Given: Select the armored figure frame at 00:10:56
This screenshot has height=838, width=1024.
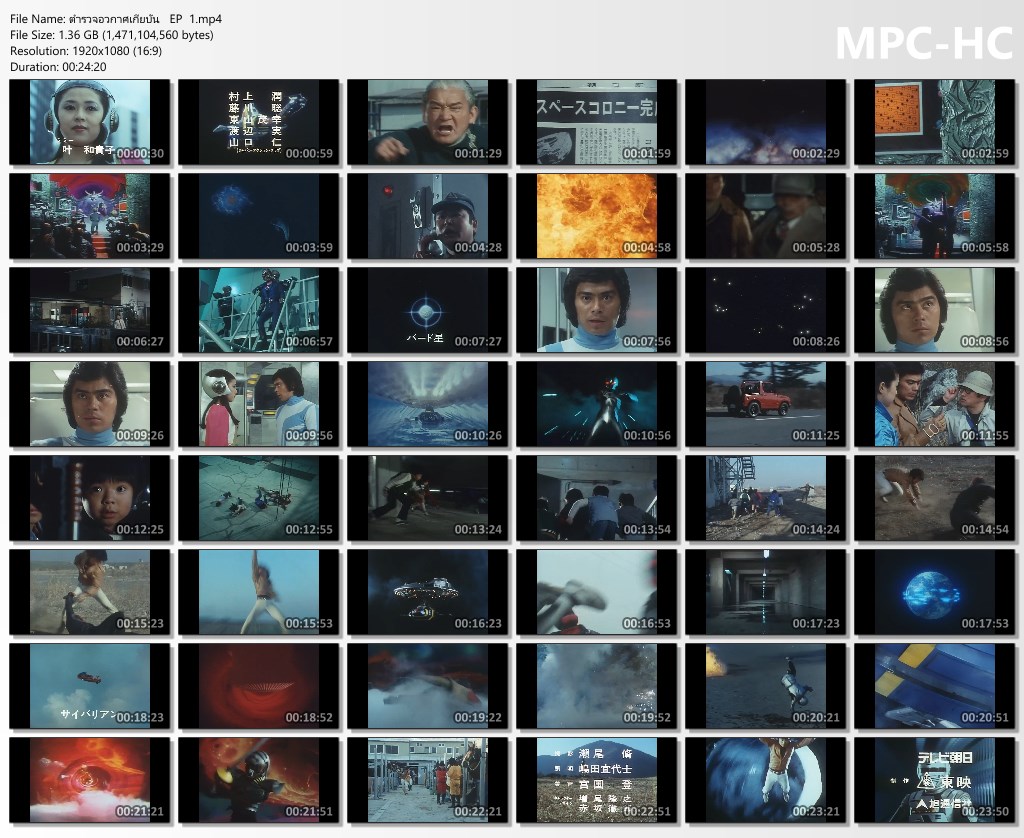Looking at the screenshot, I should [597, 404].
